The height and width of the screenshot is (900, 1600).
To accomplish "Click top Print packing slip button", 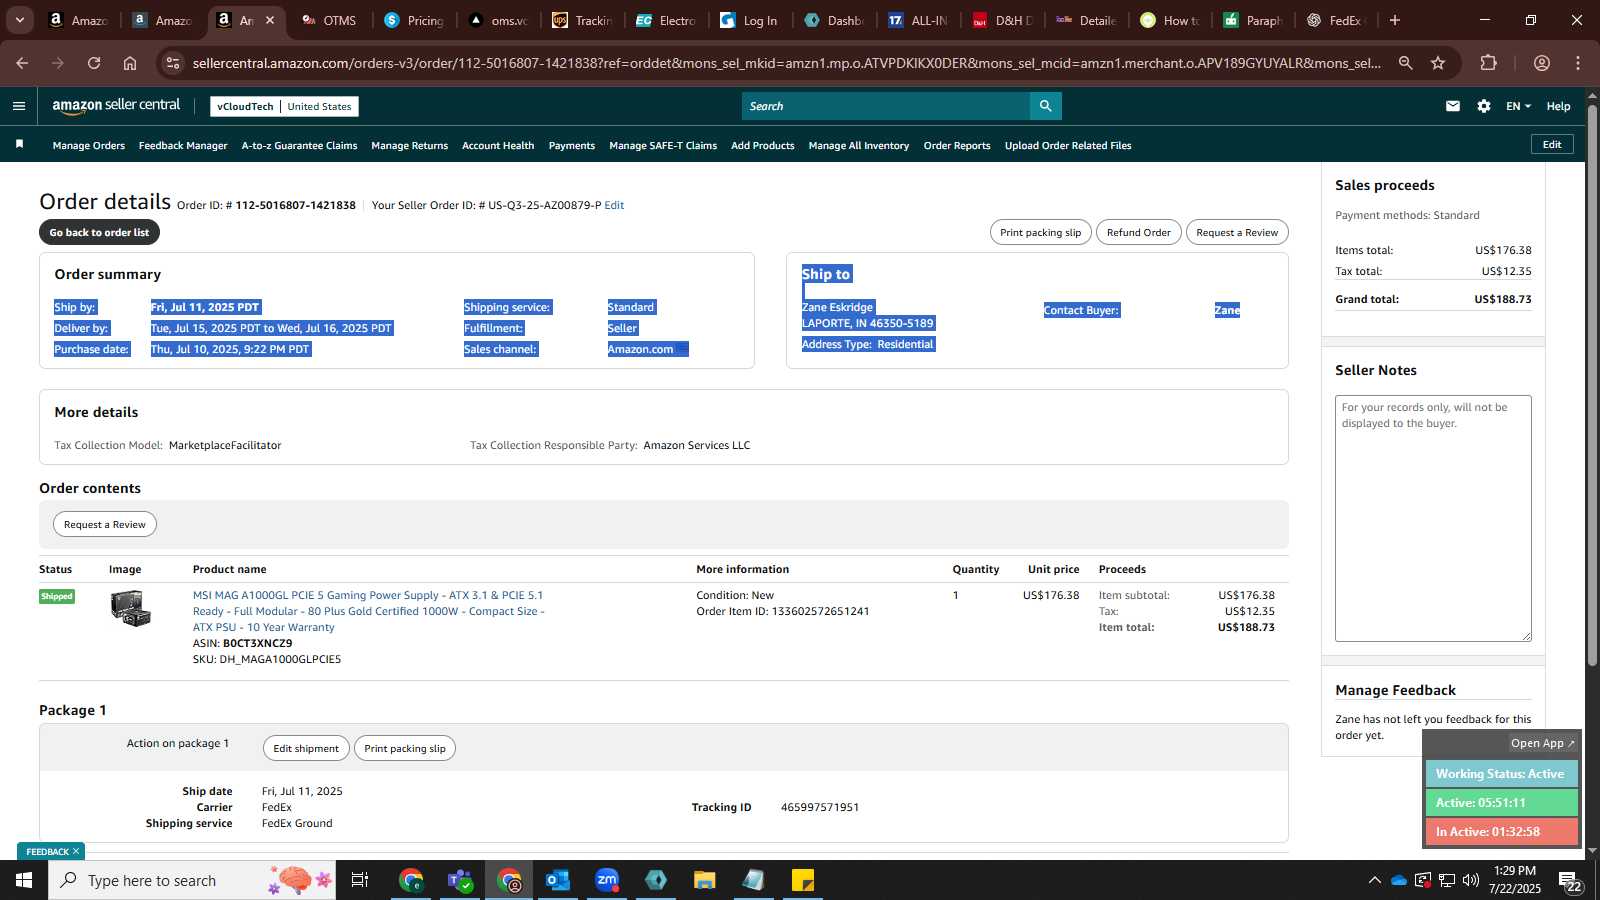I will coord(1040,232).
